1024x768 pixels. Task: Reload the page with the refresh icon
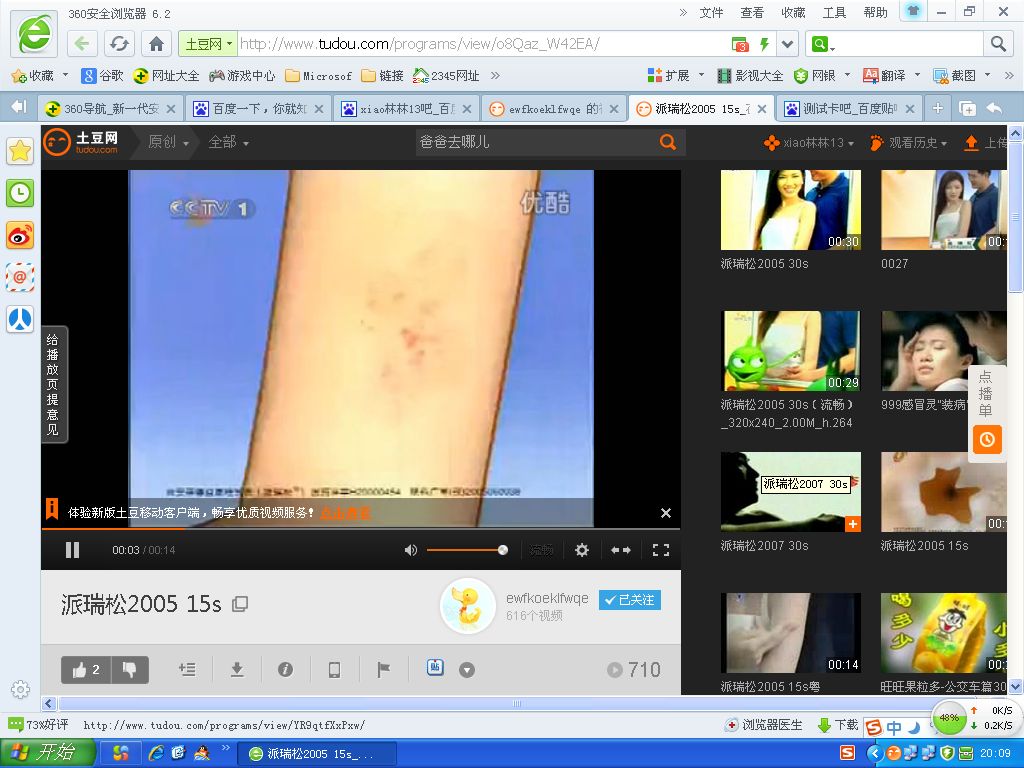tap(119, 44)
